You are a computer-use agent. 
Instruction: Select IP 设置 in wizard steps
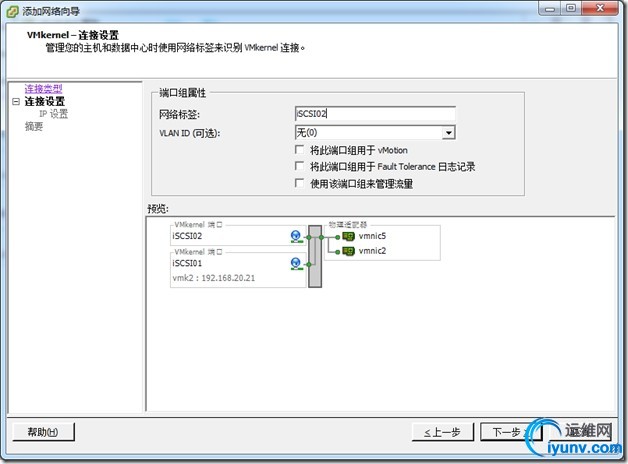point(53,114)
